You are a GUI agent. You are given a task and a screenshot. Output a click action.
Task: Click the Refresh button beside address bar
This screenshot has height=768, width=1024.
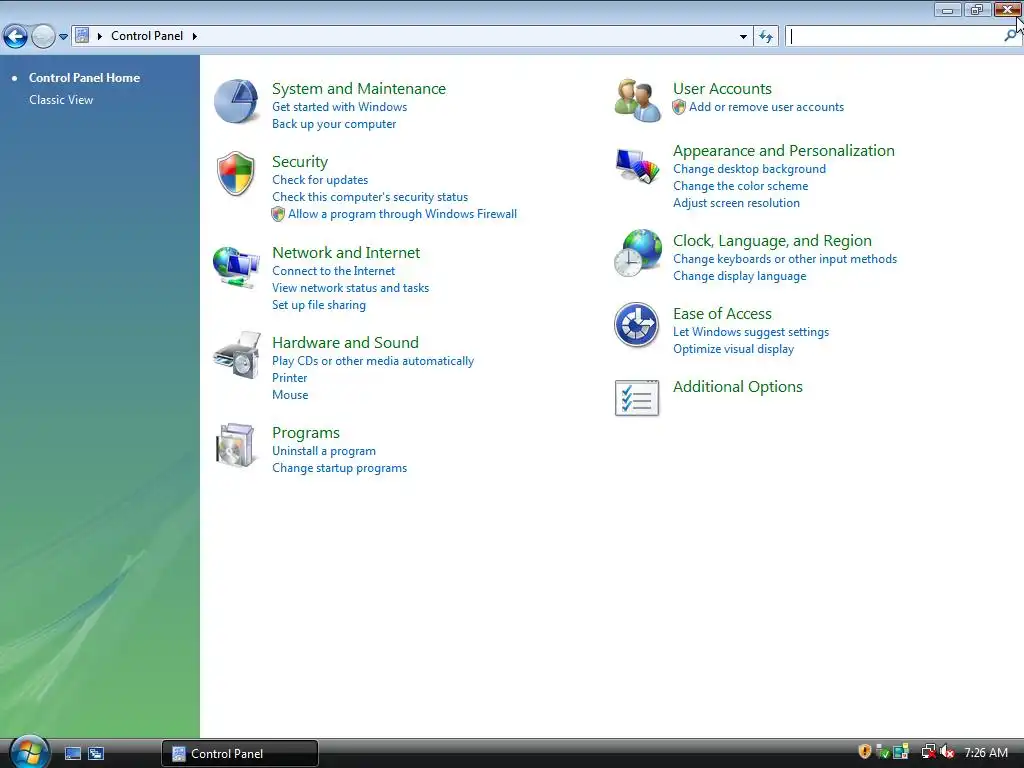[x=766, y=37]
